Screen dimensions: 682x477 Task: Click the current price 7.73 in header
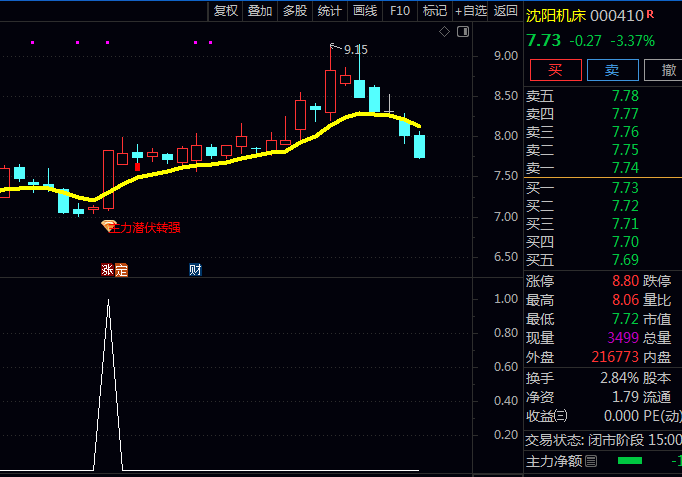[x=544, y=41]
